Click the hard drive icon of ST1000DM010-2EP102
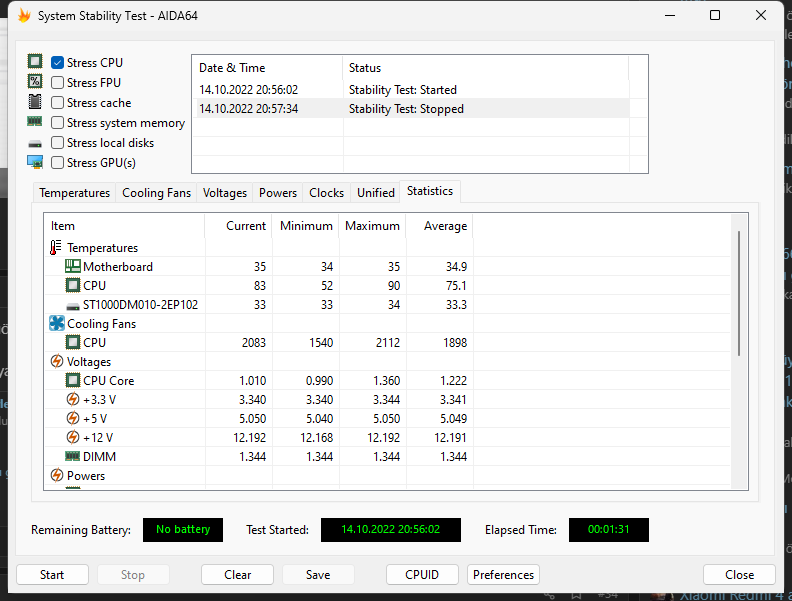 click(x=73, y=306)
